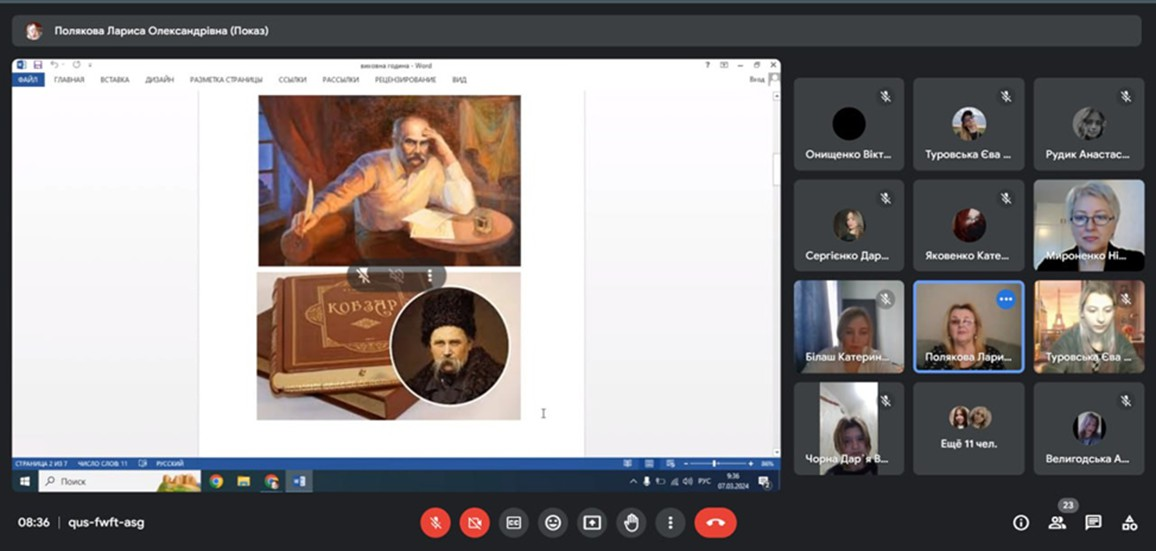Screen dimensions: 1156x551
Task: Select the Яковенко Кате… participant tile
Action: pyautogui.click(x=969, y=226)
